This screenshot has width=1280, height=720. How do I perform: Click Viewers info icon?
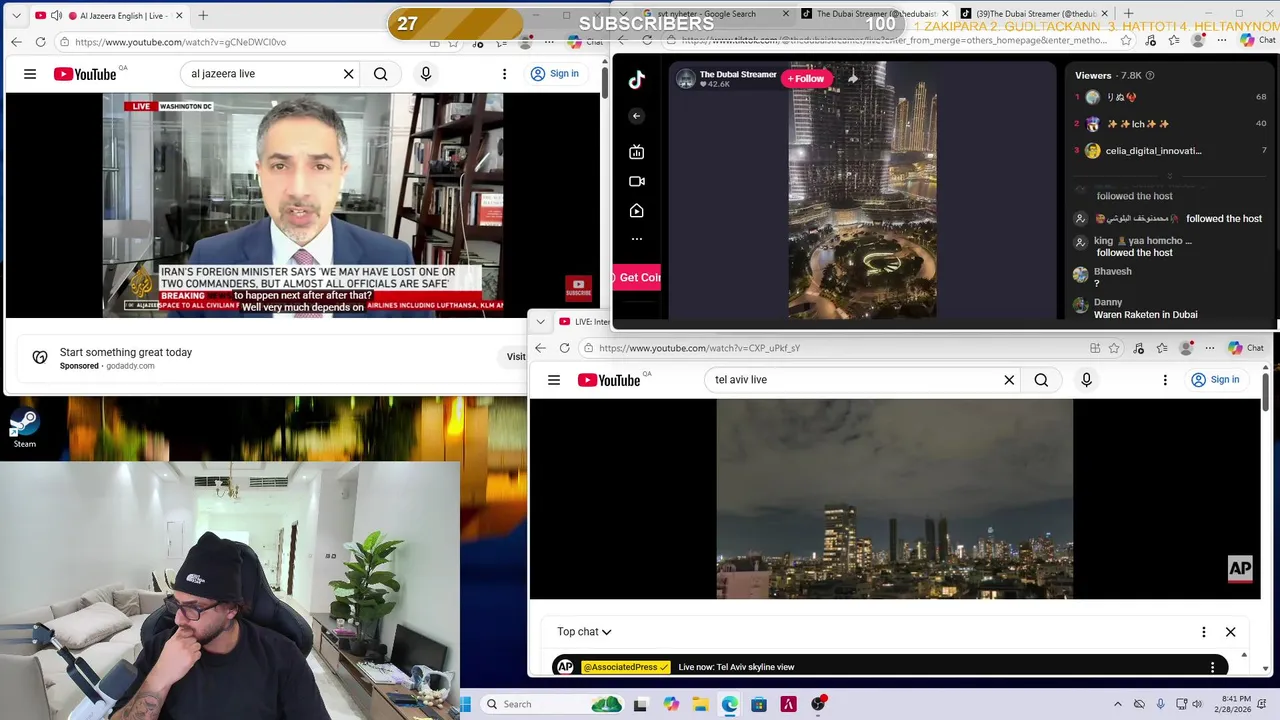point(1150,76)
